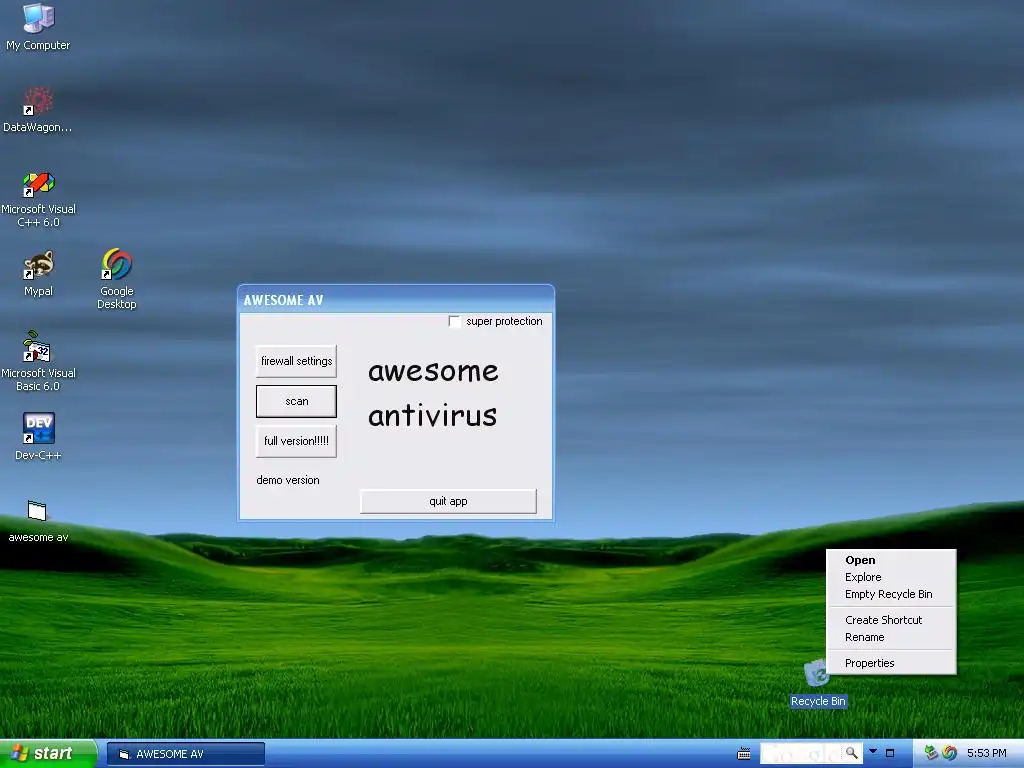Select Microsoft Visual C++ 6.0 shortcut
This screenshot has height=768, width=1024.
point(38,199)
